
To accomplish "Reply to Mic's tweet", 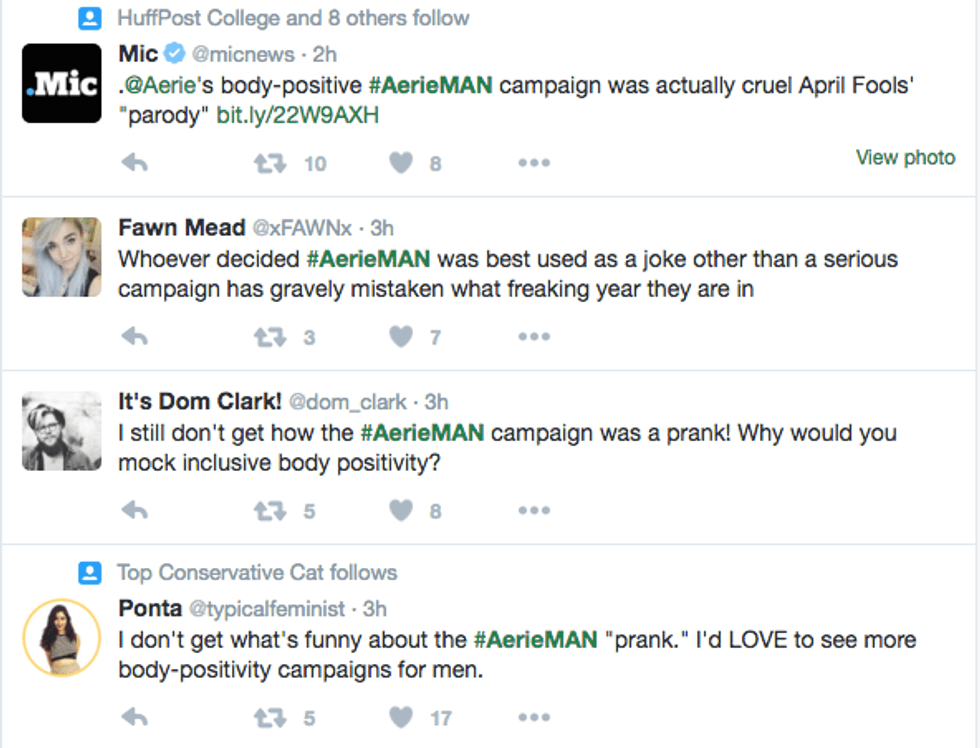I will (134, 163).
